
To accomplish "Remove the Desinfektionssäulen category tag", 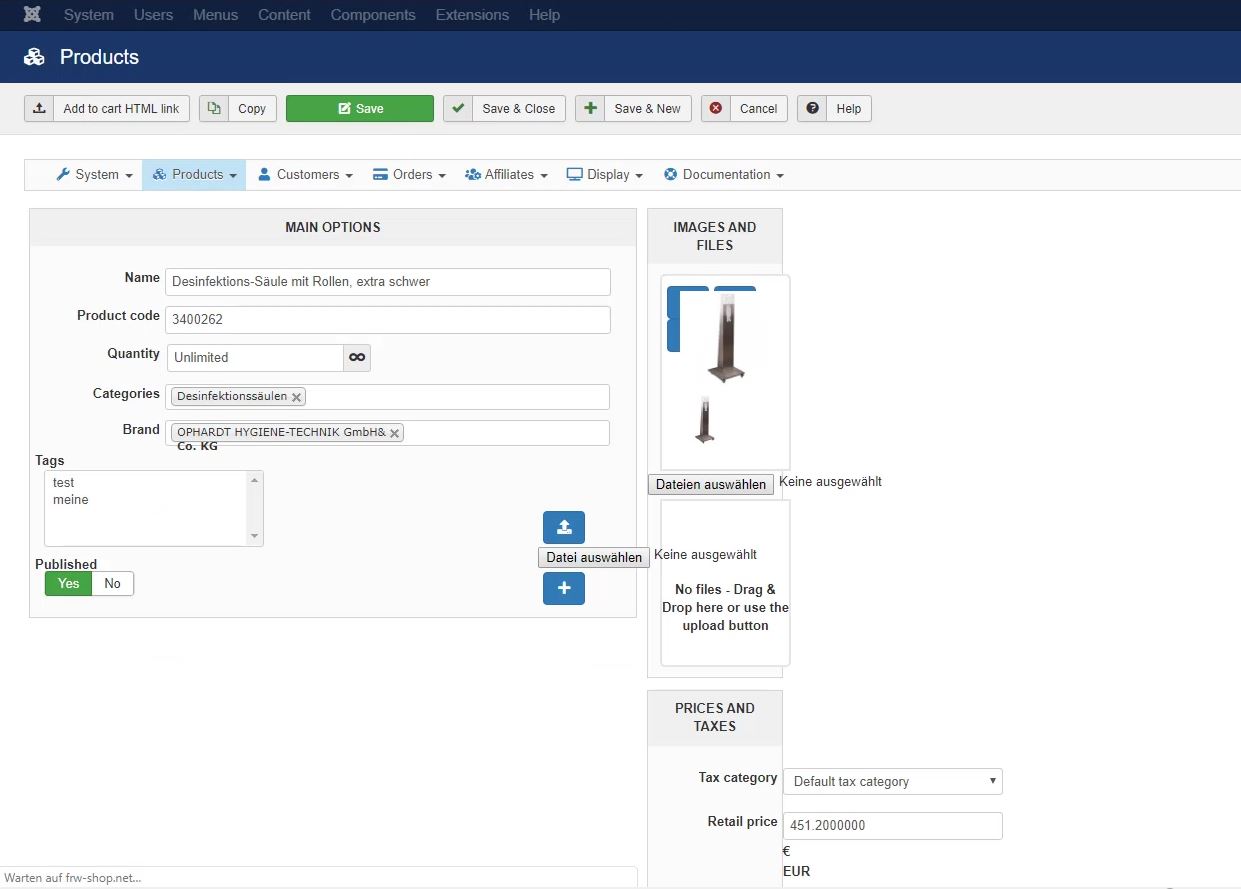I will 296,397.
